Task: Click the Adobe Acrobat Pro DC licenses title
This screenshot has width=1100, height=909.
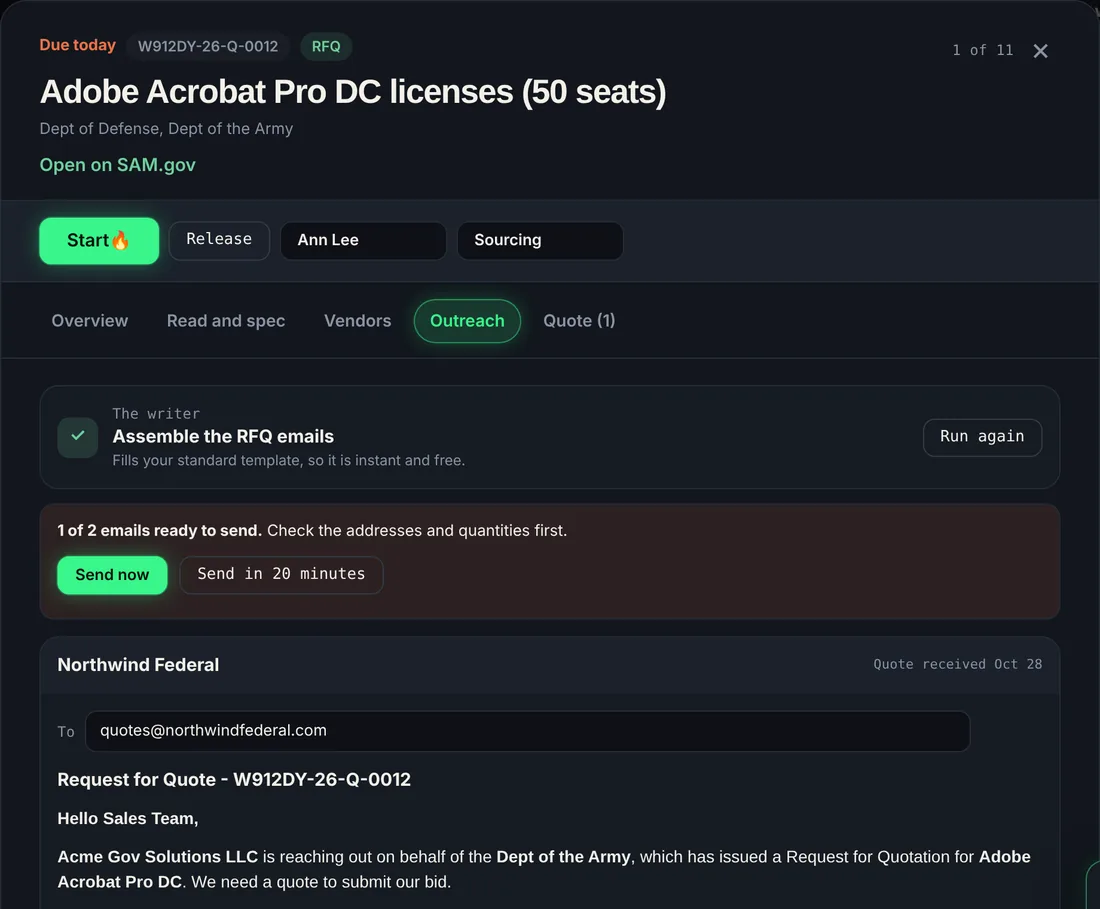Action: pyautogui.click(x=353, y=92)
